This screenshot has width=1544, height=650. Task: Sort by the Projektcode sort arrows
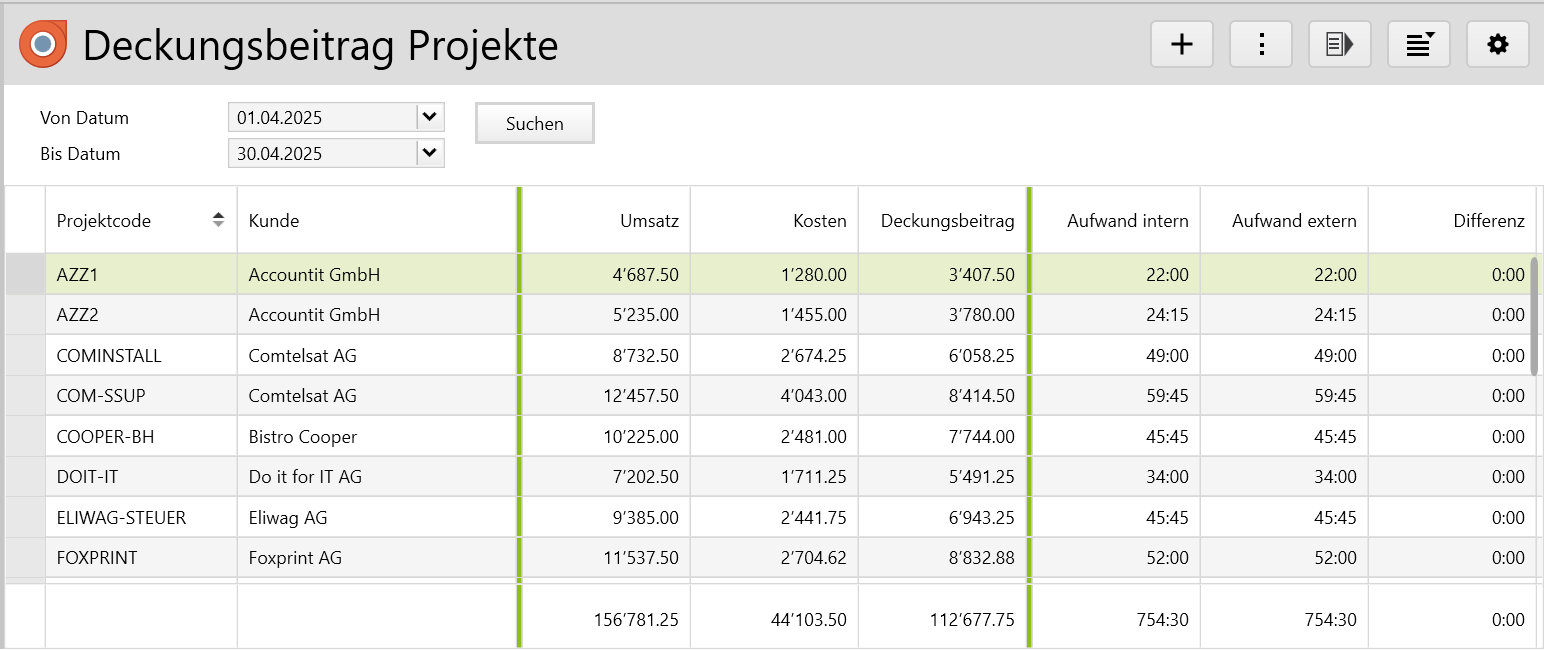pyautogui.click(x=218, y=220)
